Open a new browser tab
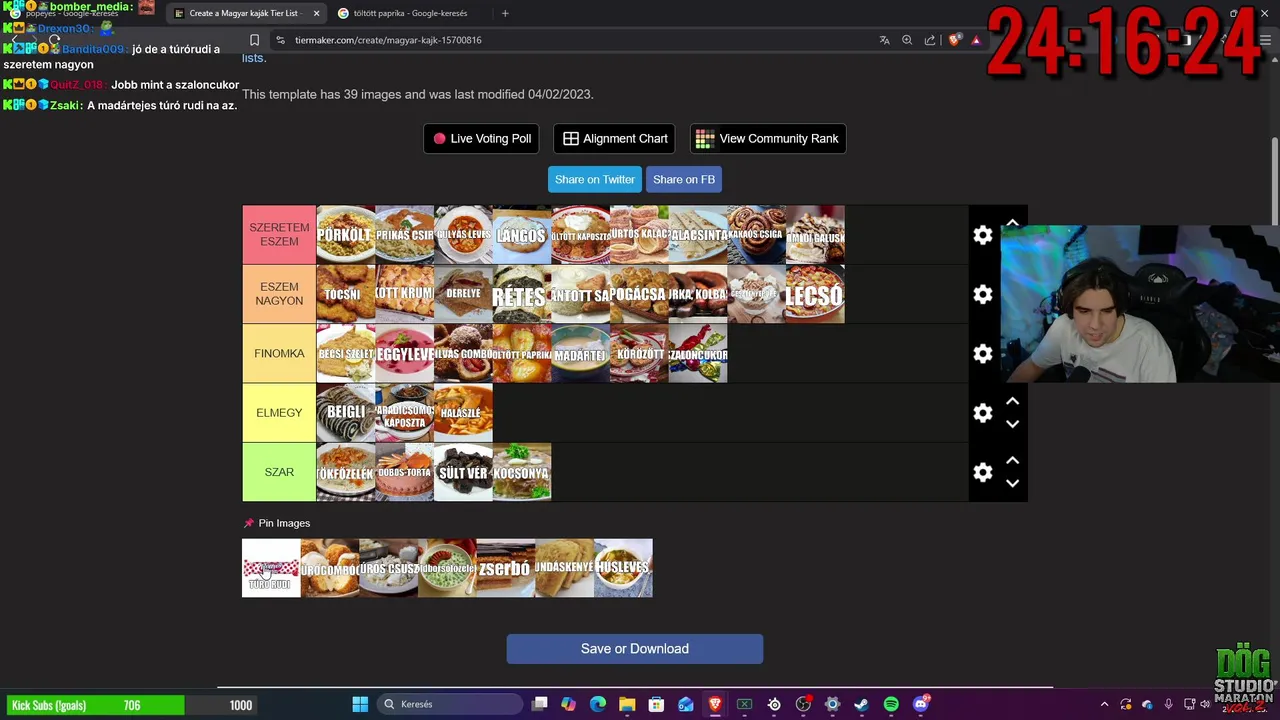Viewport: 1280px width, 720px height. point(505,13)
